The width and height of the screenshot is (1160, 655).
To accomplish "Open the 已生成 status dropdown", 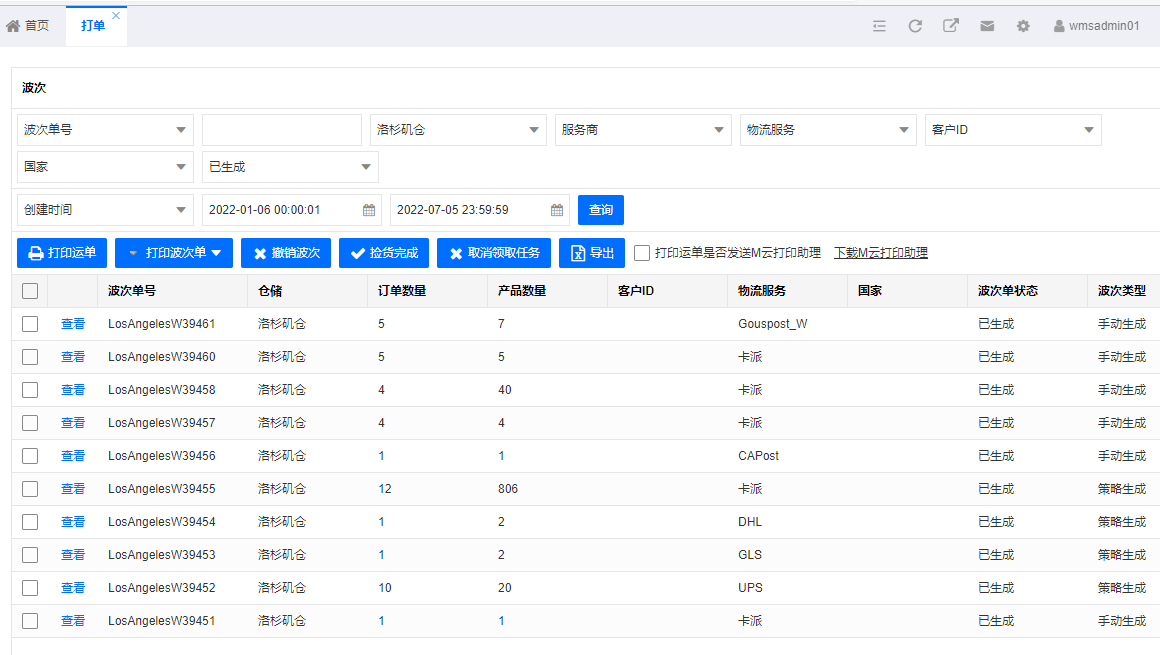I will pos(290,167).
